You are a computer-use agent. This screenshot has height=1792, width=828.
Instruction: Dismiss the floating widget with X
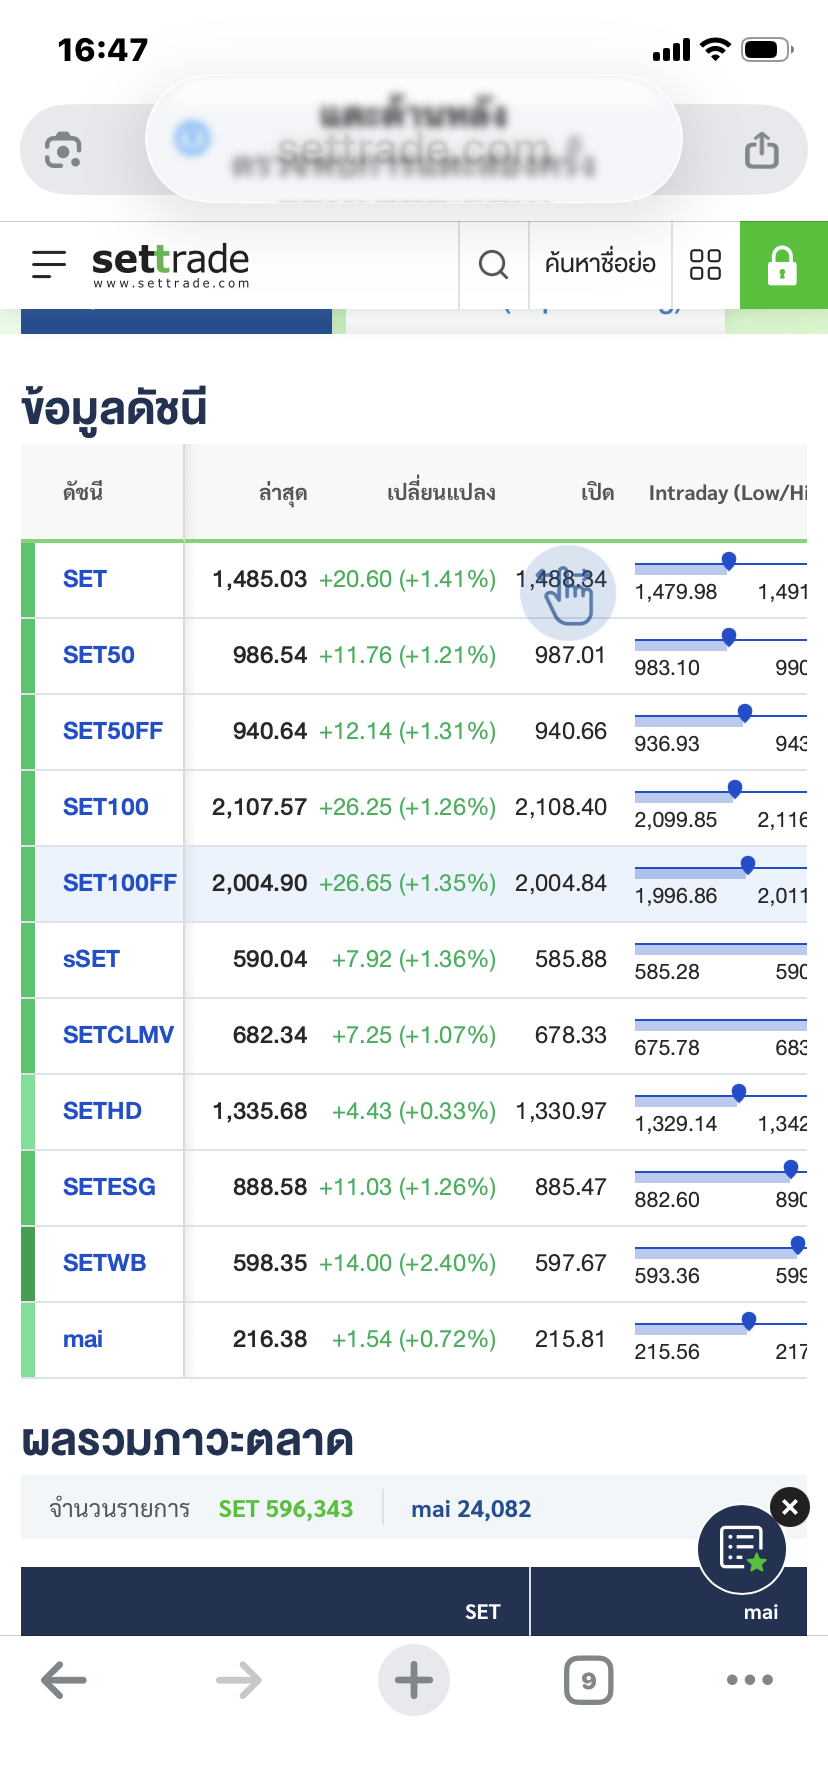click(790, 1507)
